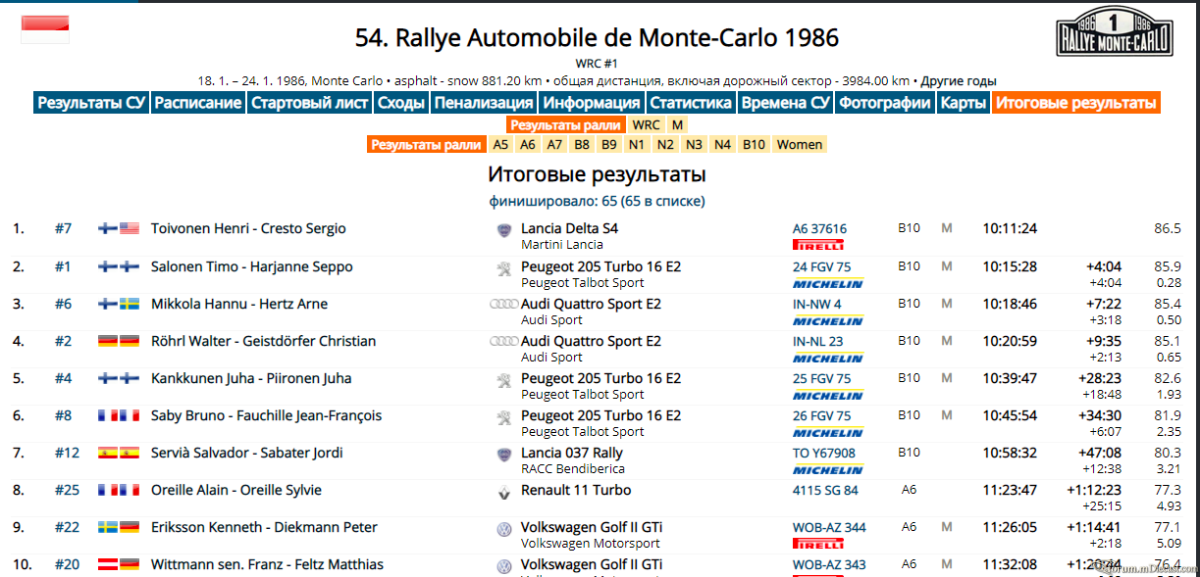Click the Renault logo in Oreille's row
This screenshot has height=577, width=1200.
(504, 492)
